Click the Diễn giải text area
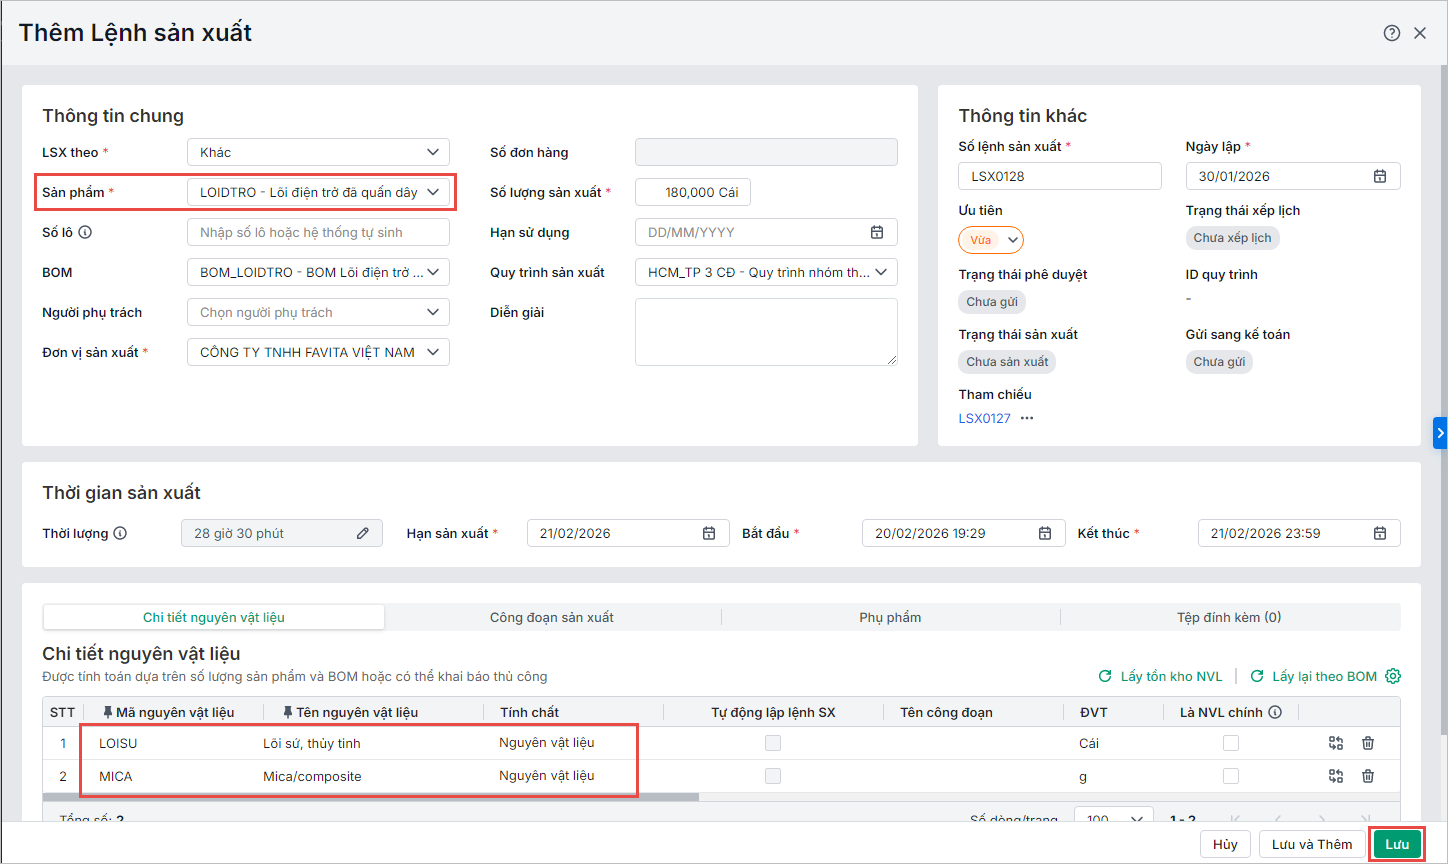1448x864 pixels. [x=765, y=332]
